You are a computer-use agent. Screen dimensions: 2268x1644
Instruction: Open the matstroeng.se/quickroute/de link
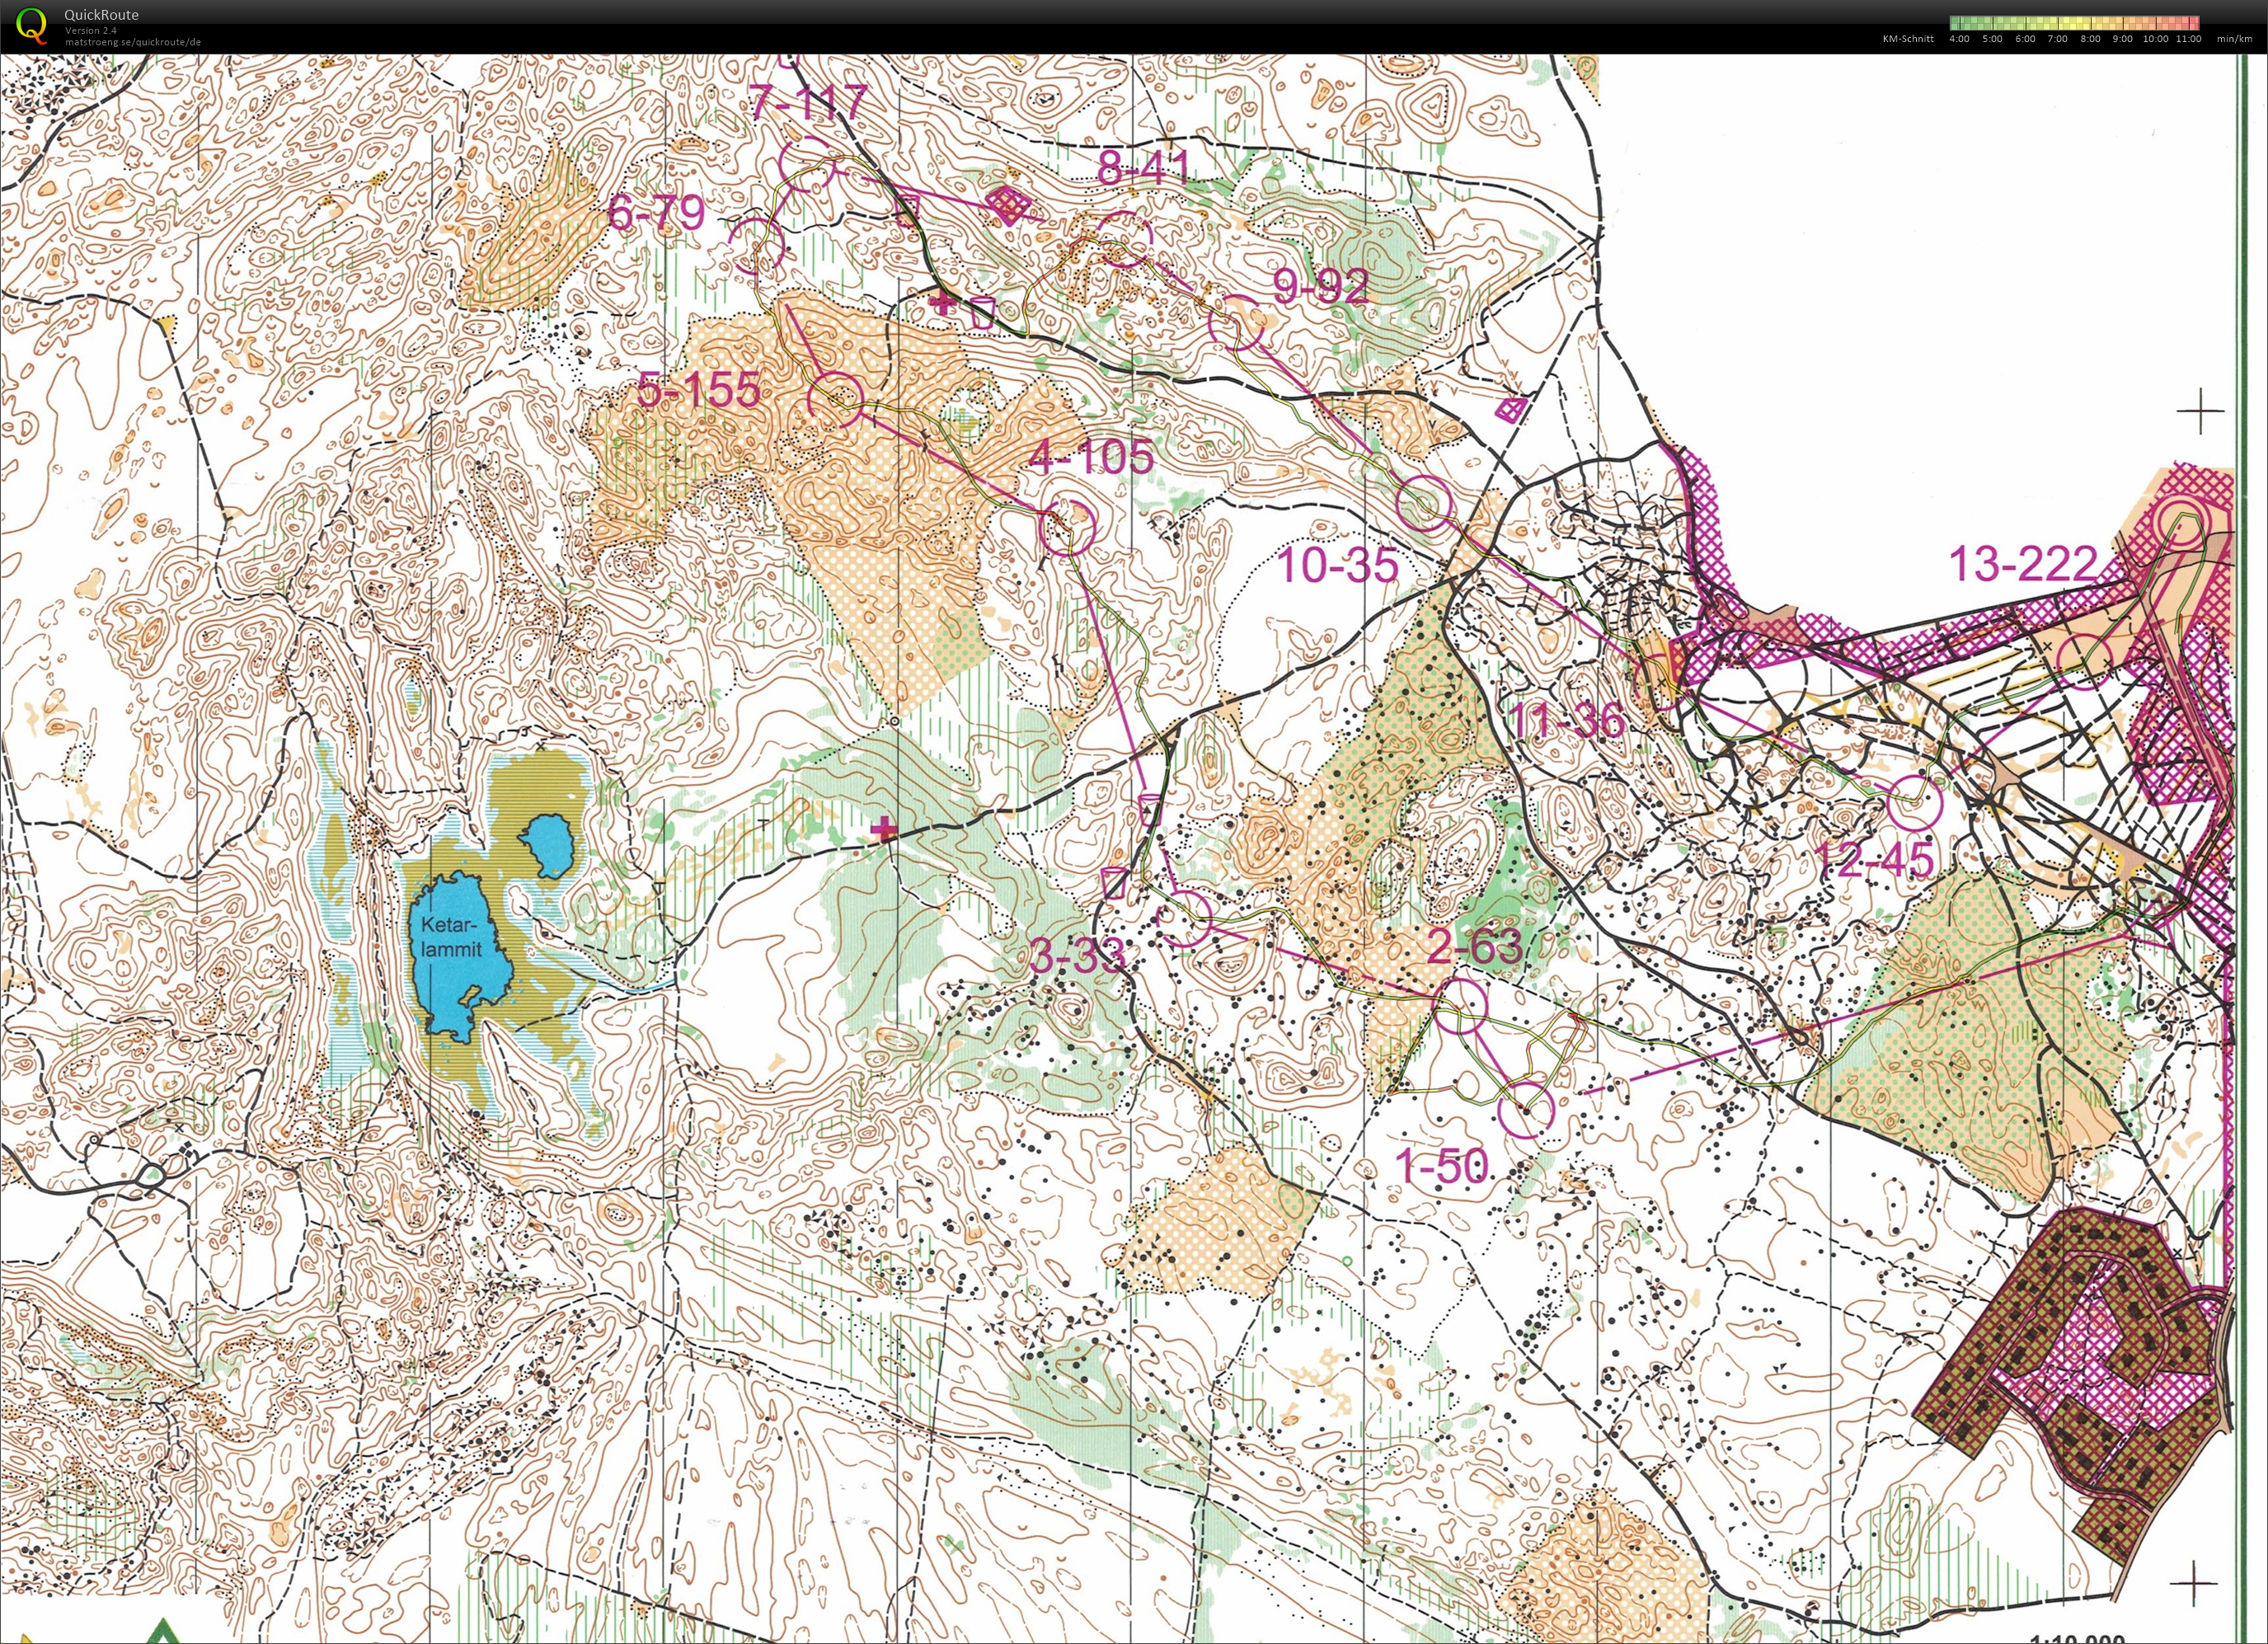click(x=133, y=42)
